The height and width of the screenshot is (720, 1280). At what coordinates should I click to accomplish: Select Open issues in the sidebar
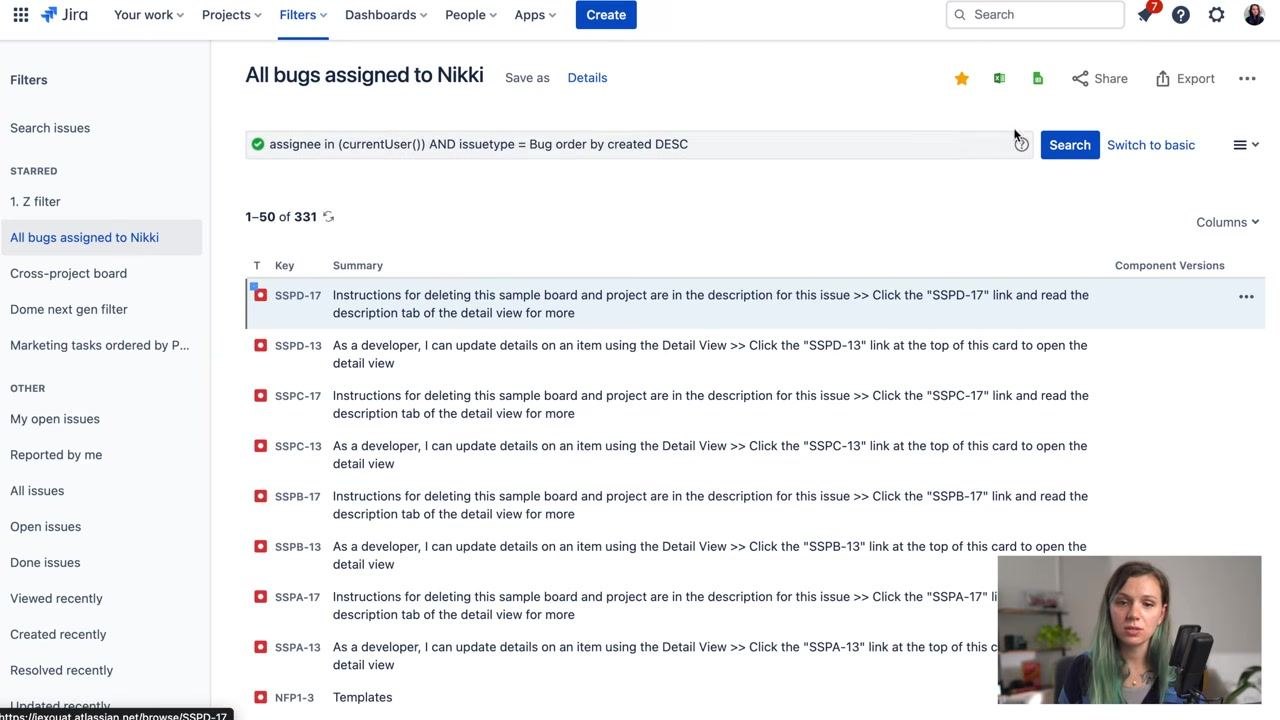click(x=45, y=527)
